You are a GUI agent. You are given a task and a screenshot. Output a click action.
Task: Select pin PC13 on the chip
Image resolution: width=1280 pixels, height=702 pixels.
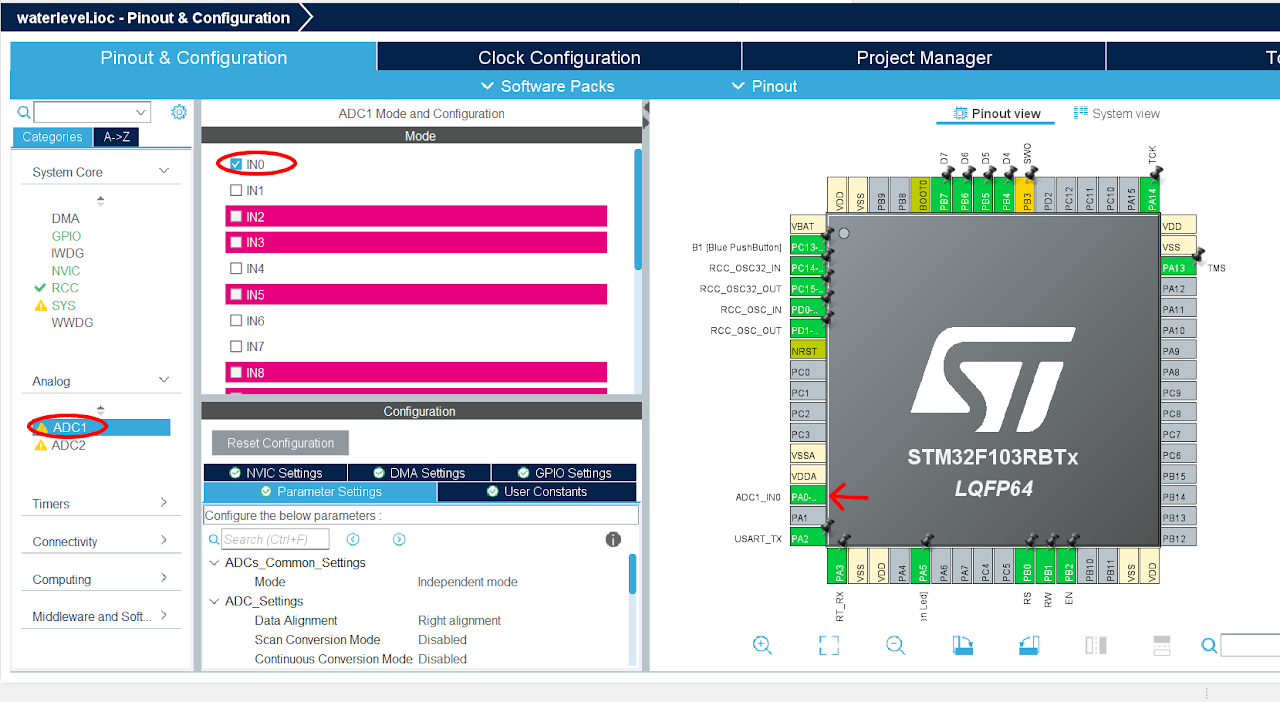coord(808,247)
